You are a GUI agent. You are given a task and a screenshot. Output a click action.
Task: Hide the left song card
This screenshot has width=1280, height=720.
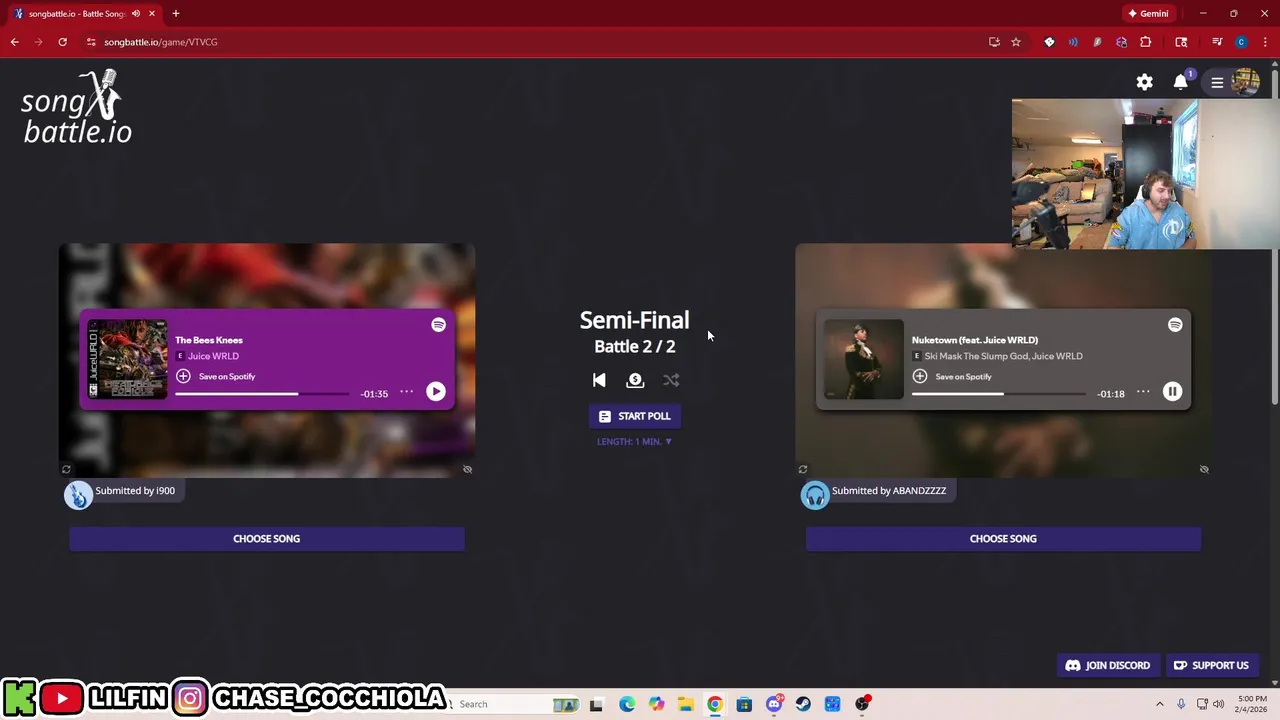point(467,469)
